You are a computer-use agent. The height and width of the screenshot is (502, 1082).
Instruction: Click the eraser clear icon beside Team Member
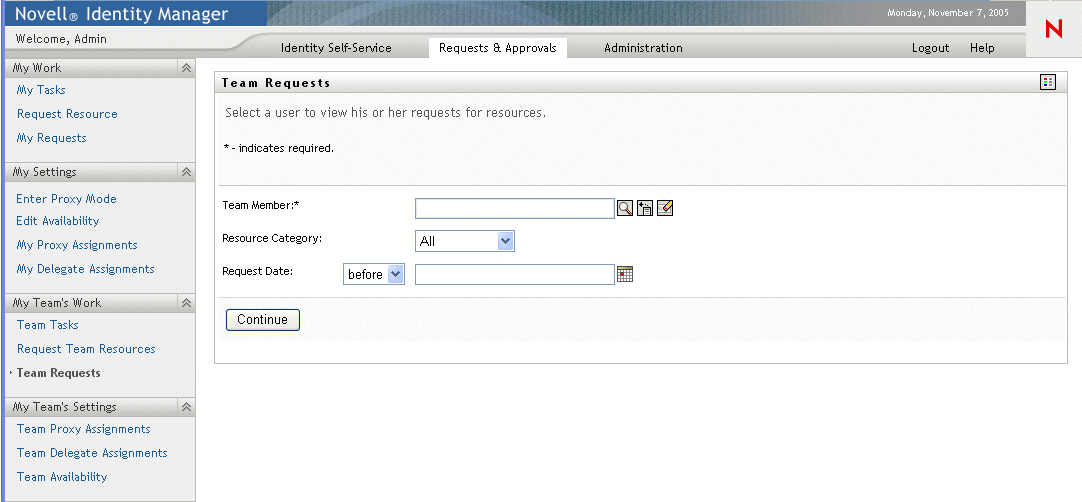[x=665, y=208]
